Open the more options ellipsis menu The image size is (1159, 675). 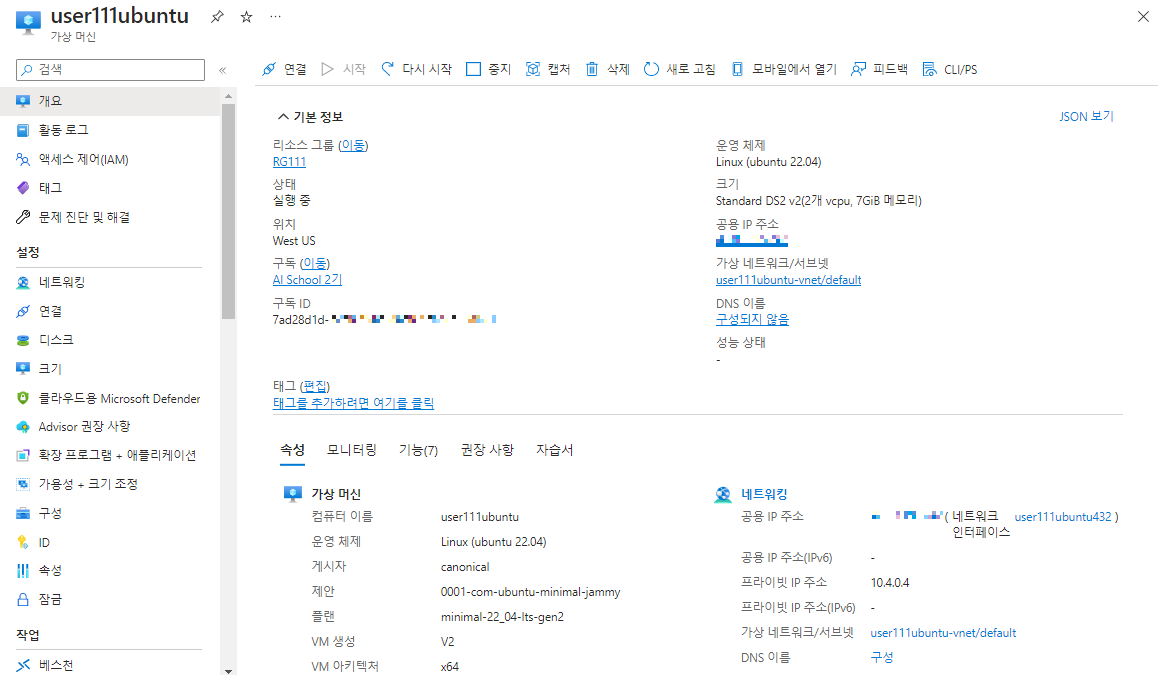tap(275, 16)
